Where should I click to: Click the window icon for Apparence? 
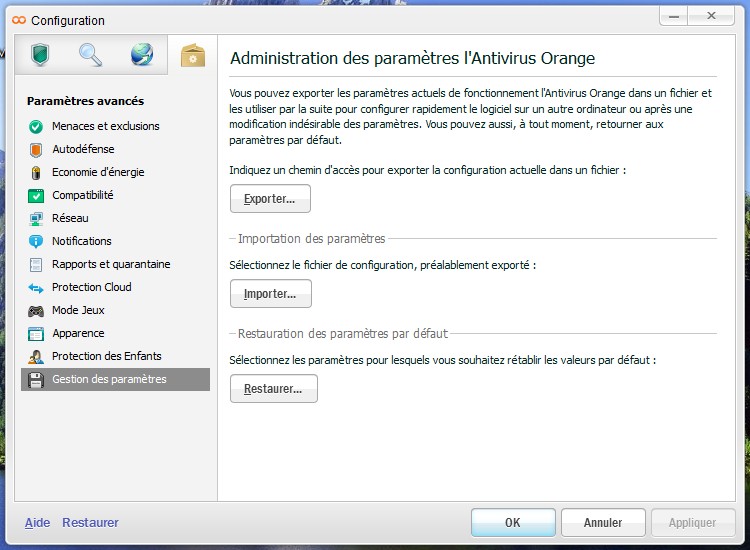36,333
